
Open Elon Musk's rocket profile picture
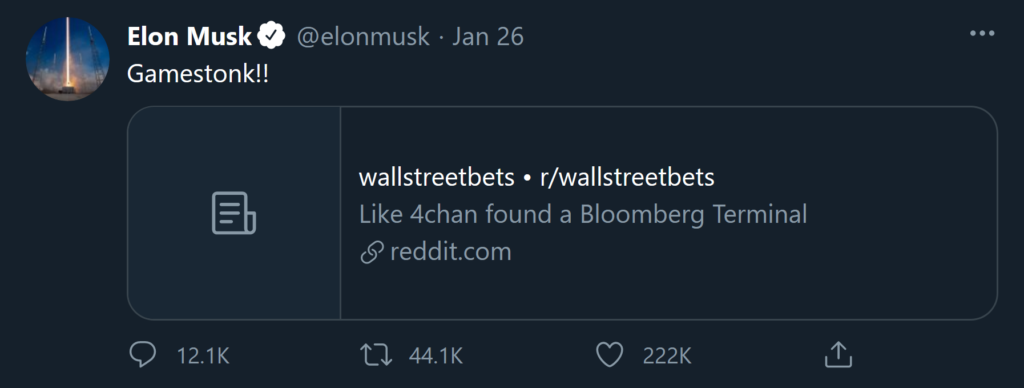point(67,59)
